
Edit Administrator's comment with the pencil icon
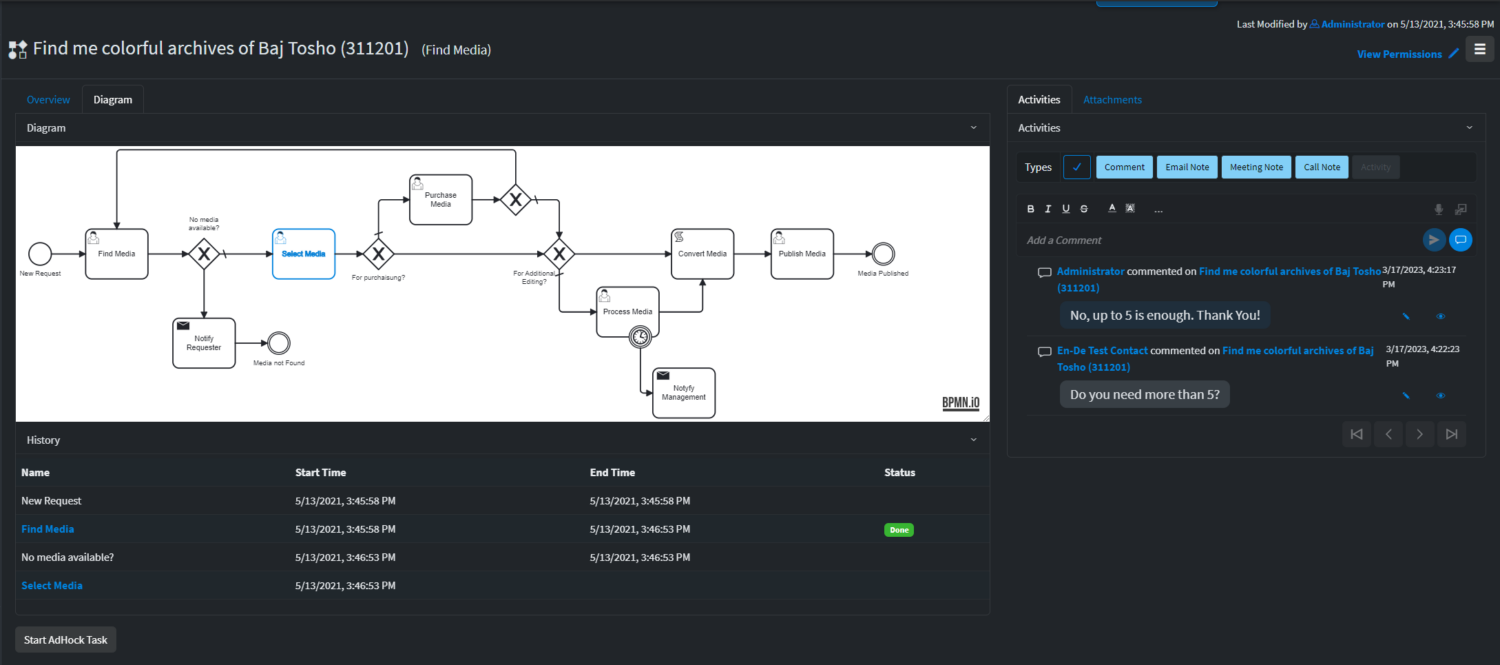click(x=1404, y=315)
